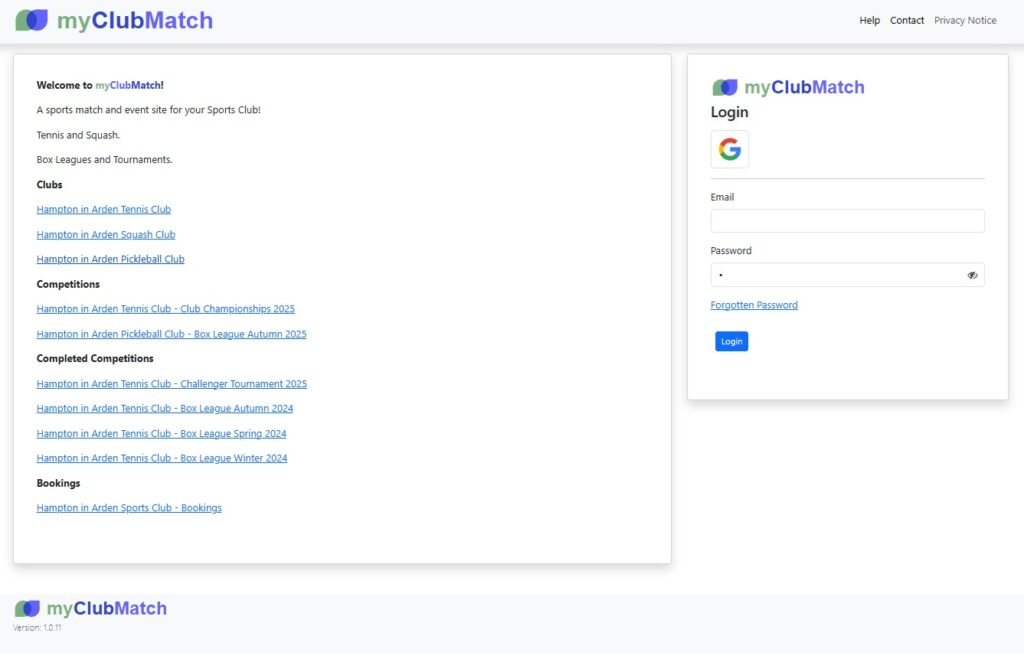This screenshot has width=1024, height=662.
Task: Open the Privacy Notice link
Action: tap(965, 20)
